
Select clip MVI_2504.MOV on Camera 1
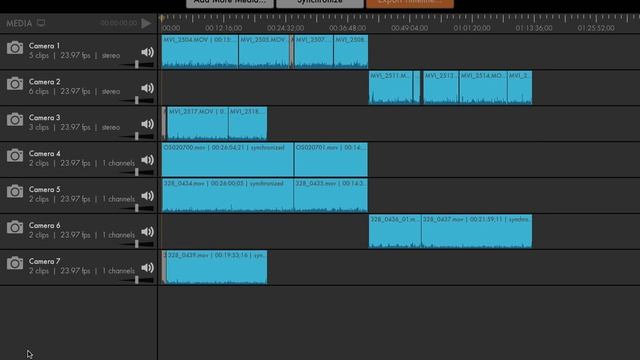pos(200,51)
